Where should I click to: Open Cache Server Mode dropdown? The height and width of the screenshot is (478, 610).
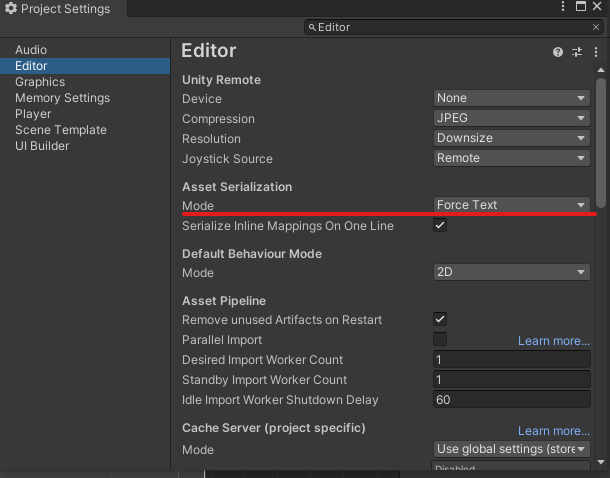(512, 449)
